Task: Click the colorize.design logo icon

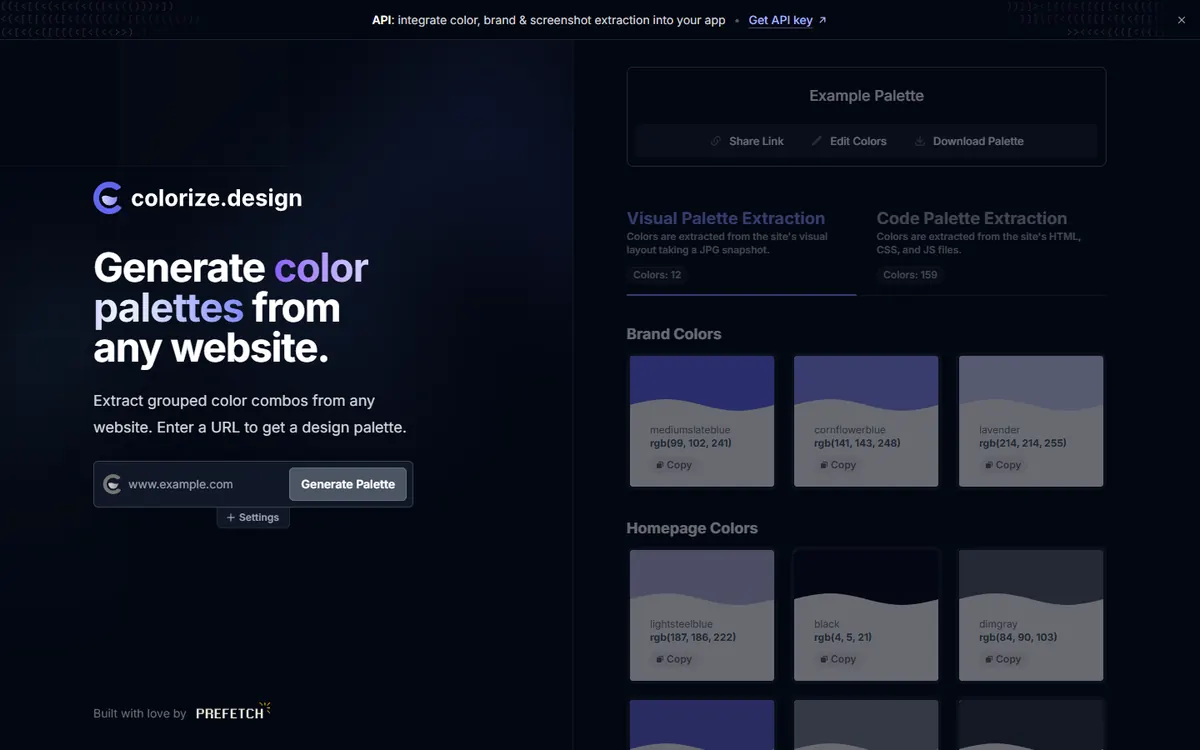Action: coord(108,198)
